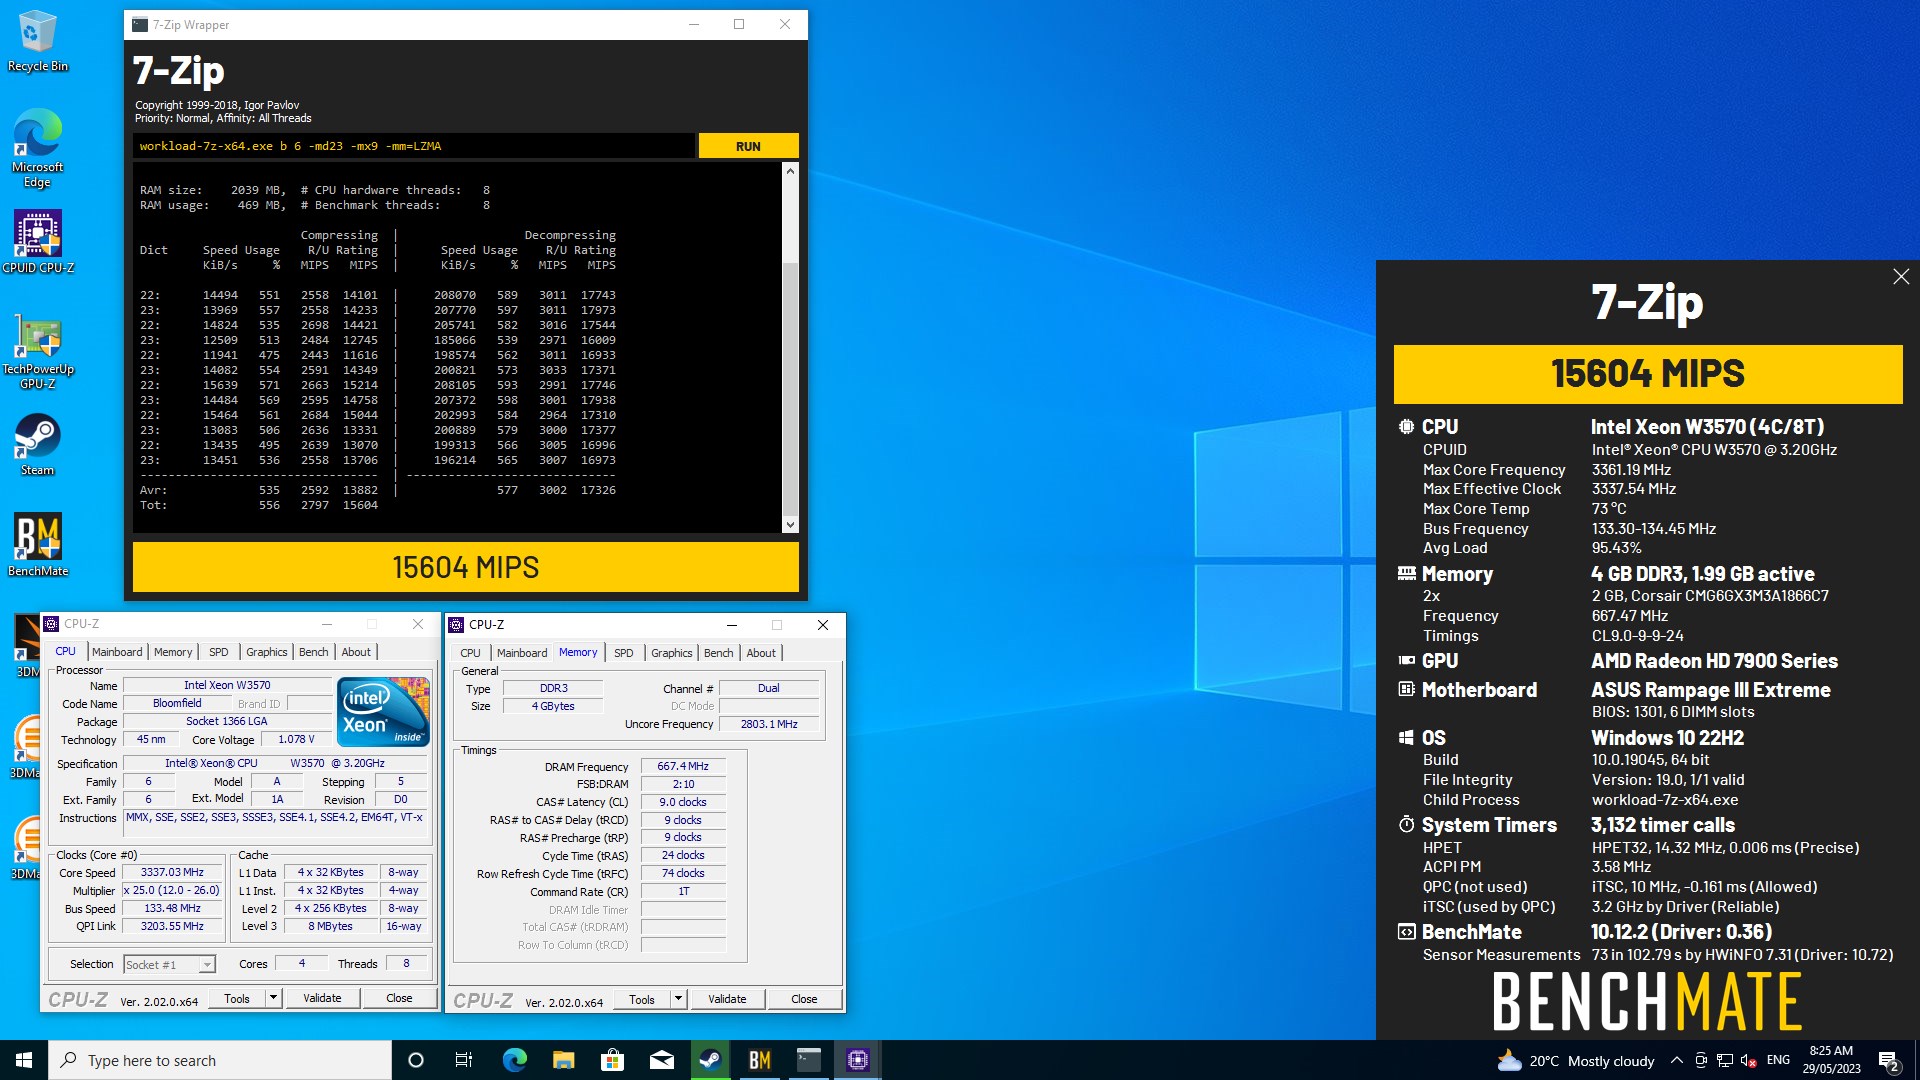Open Cortana circle icon on taskbar

[416, 1060]
